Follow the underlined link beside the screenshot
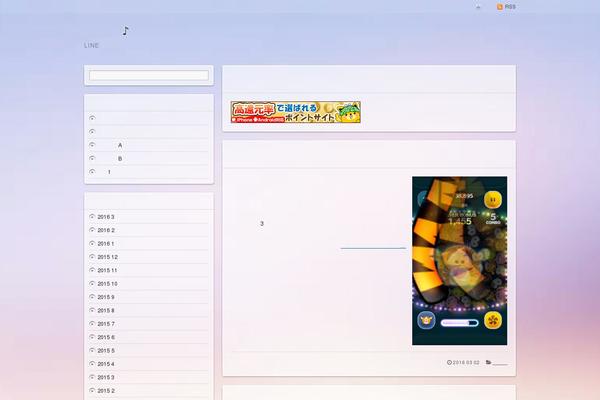Viewport: 600px width, 400px height. pos(373,245)
